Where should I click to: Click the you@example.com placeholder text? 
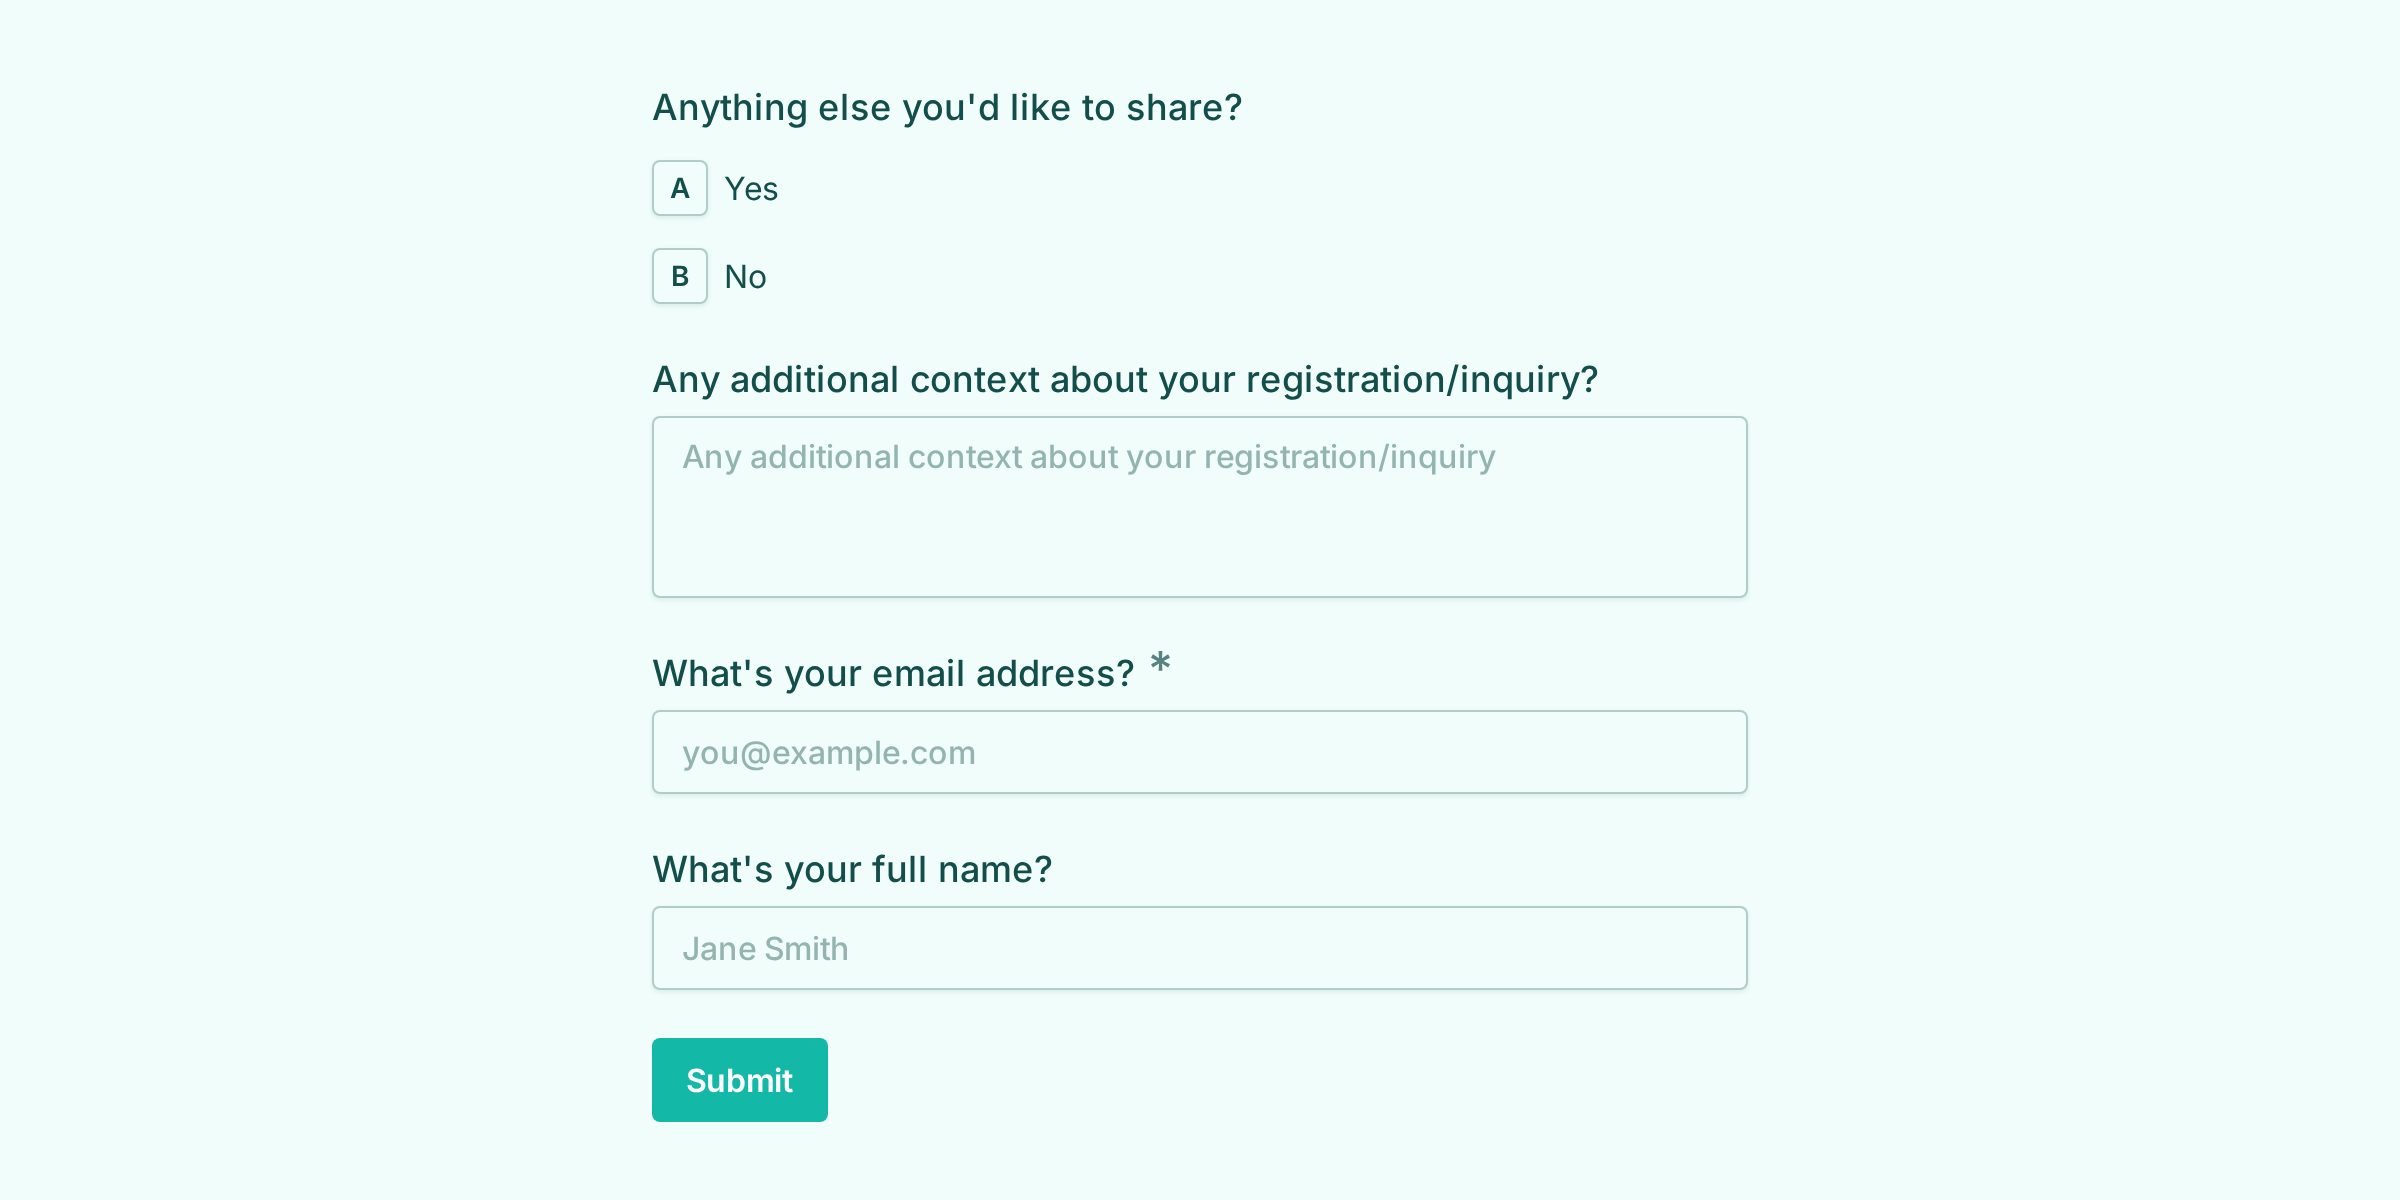(829, 752)
